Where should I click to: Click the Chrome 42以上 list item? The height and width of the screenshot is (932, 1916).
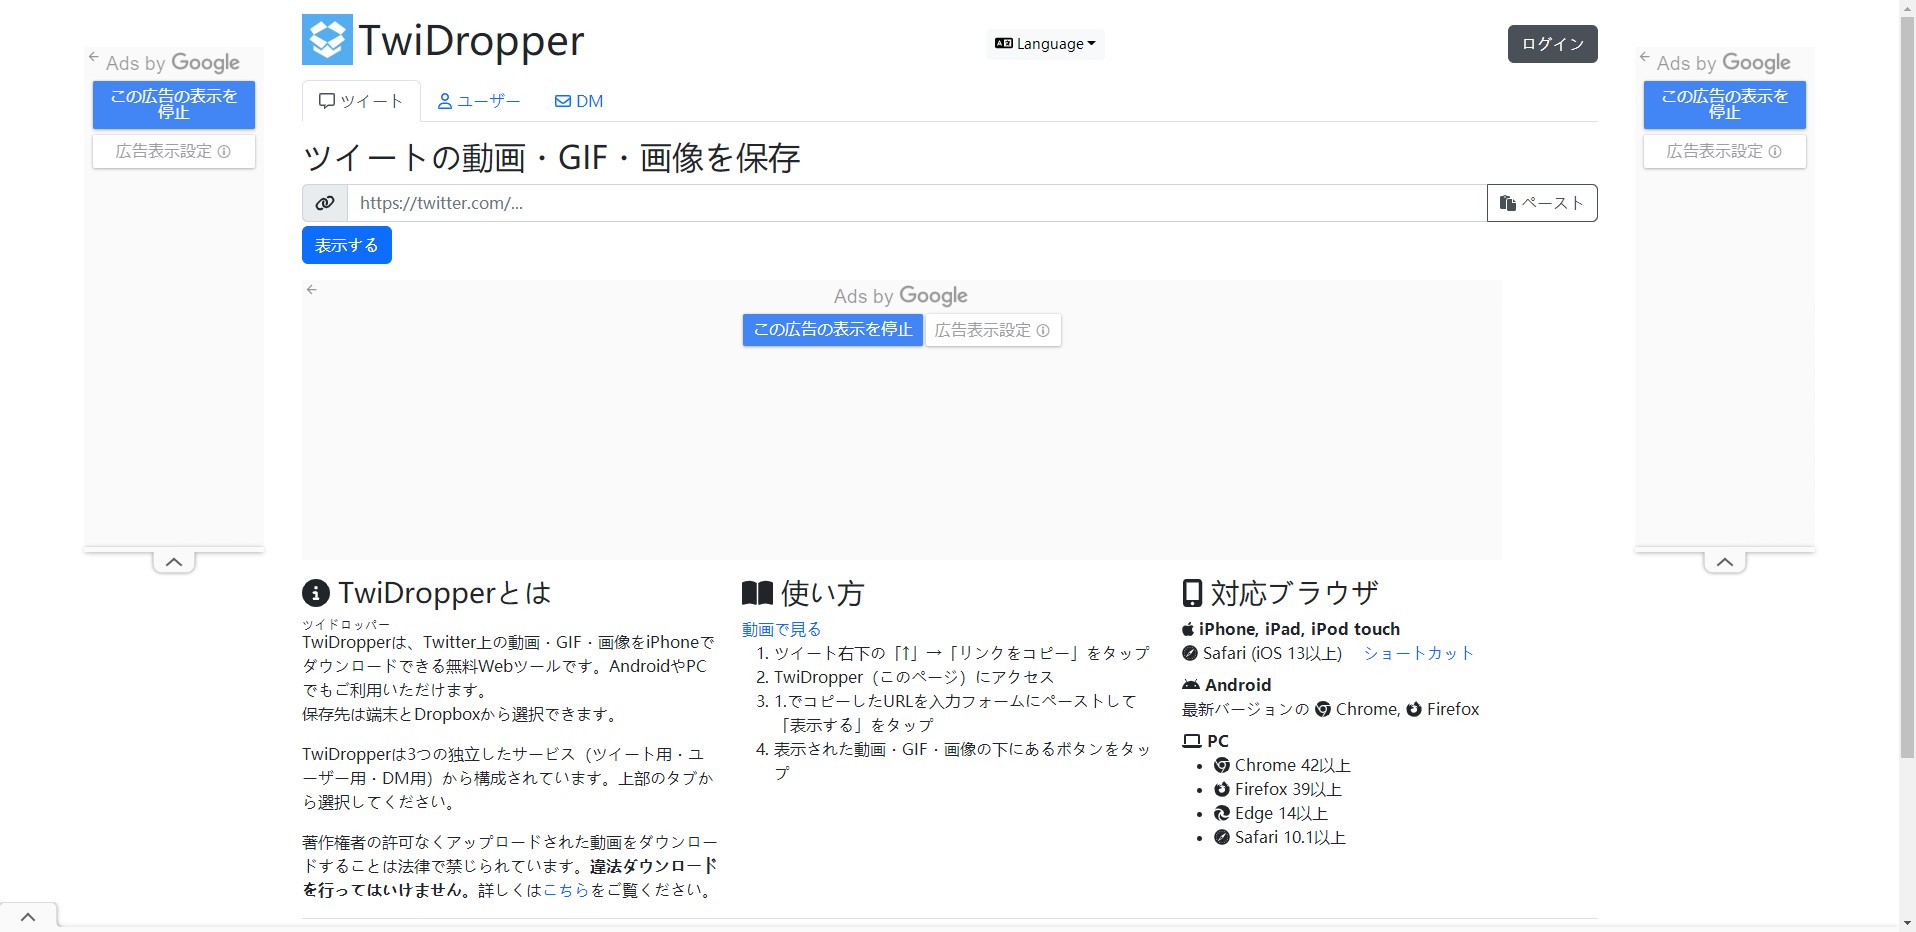click(x=1282, y=765)
